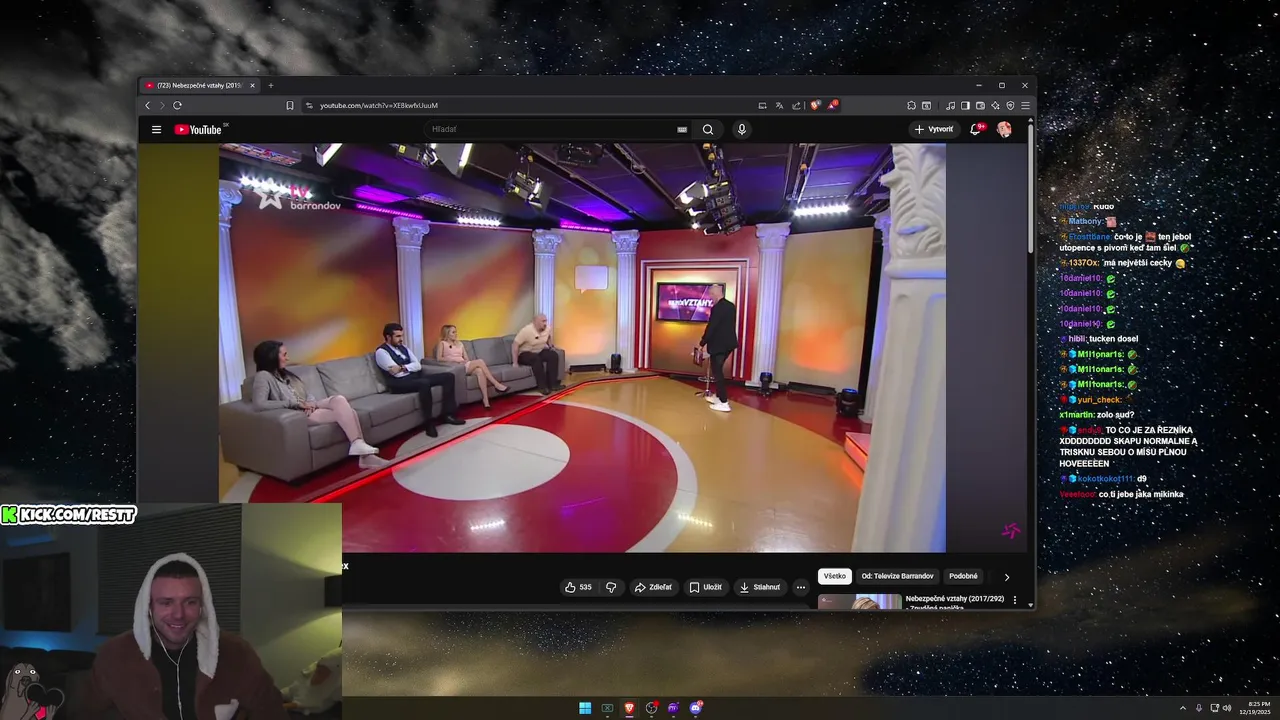Click the KICK.COM/RESTT overlay label
Screen dimensions: 1280x720
pos(69,514)
